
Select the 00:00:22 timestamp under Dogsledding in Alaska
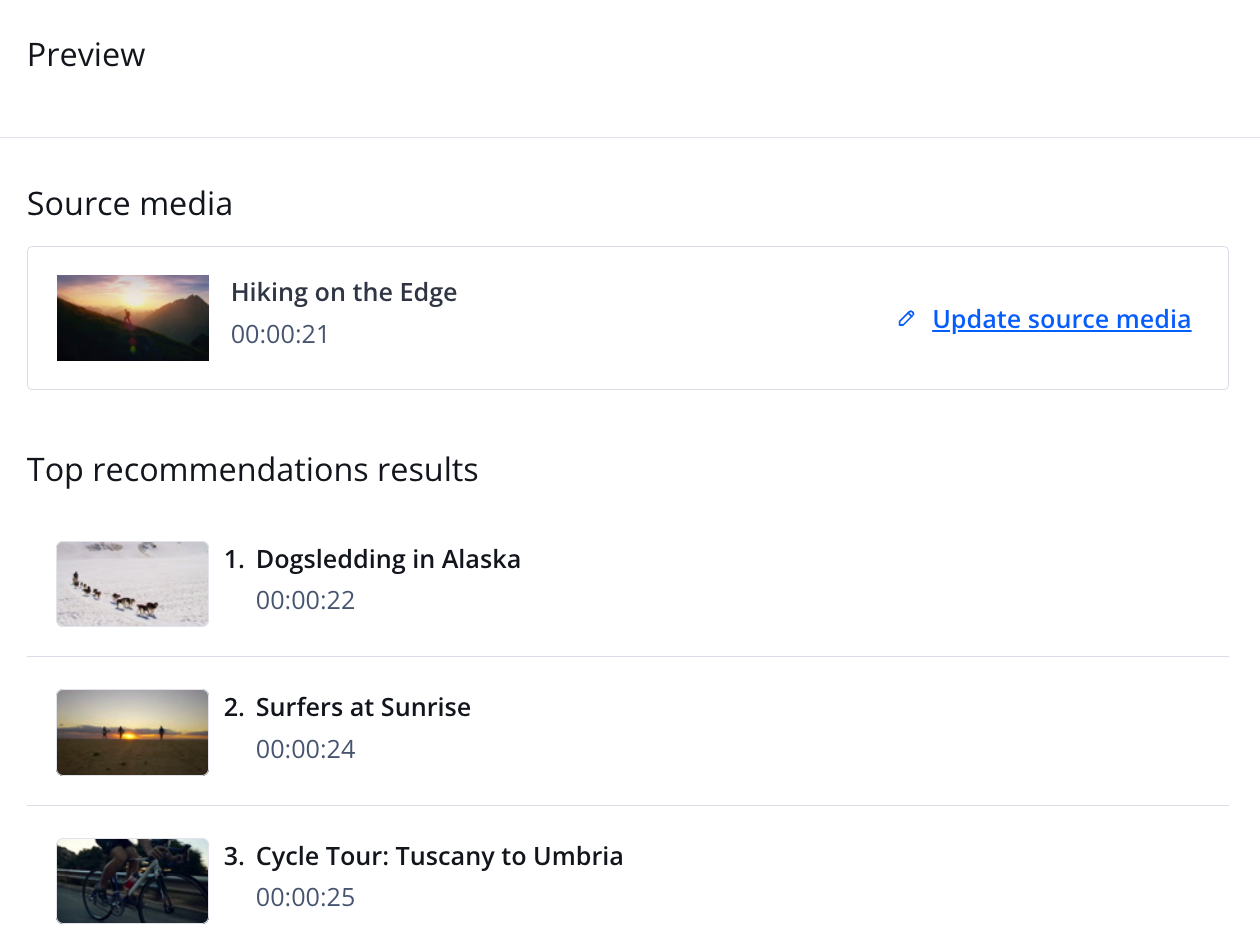click(305, 600)
